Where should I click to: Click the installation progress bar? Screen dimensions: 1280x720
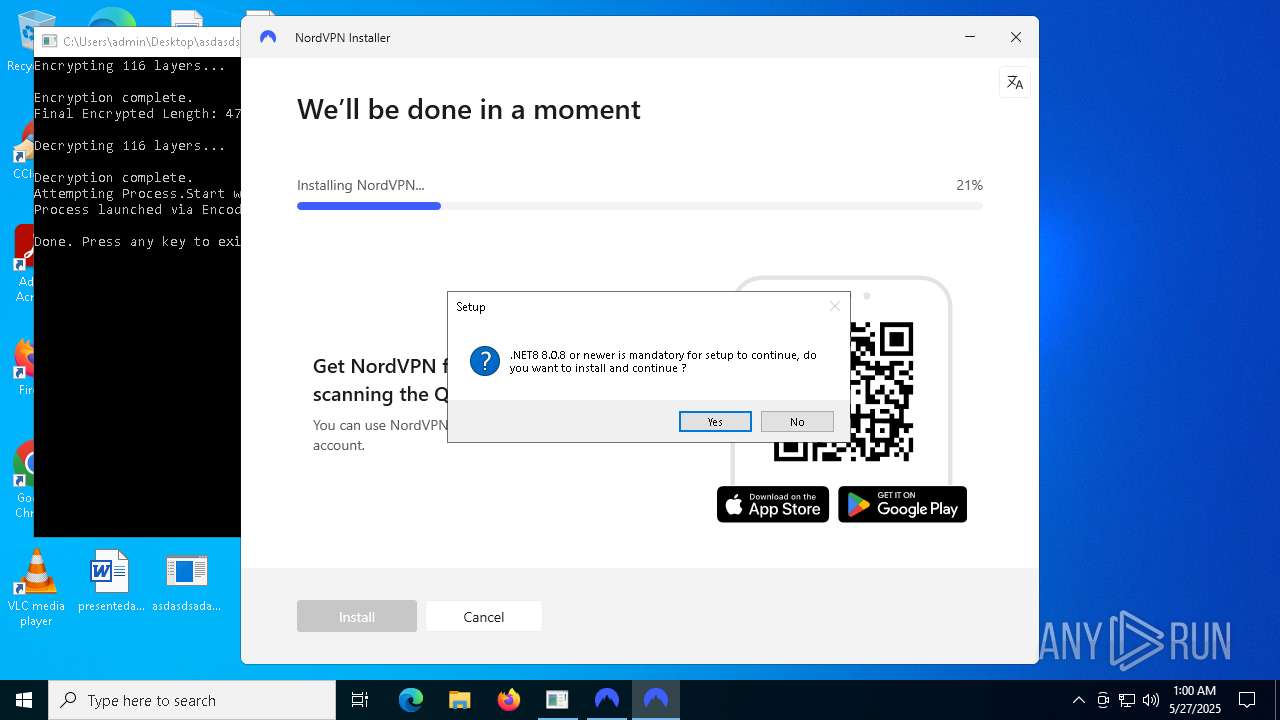point(640,206)
